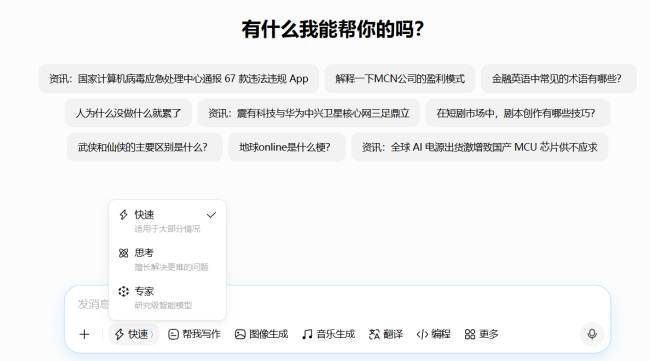This screenshot has height=361, width=650.
Task: Select 思考 thinking mode
Action: tap(167, 259)
